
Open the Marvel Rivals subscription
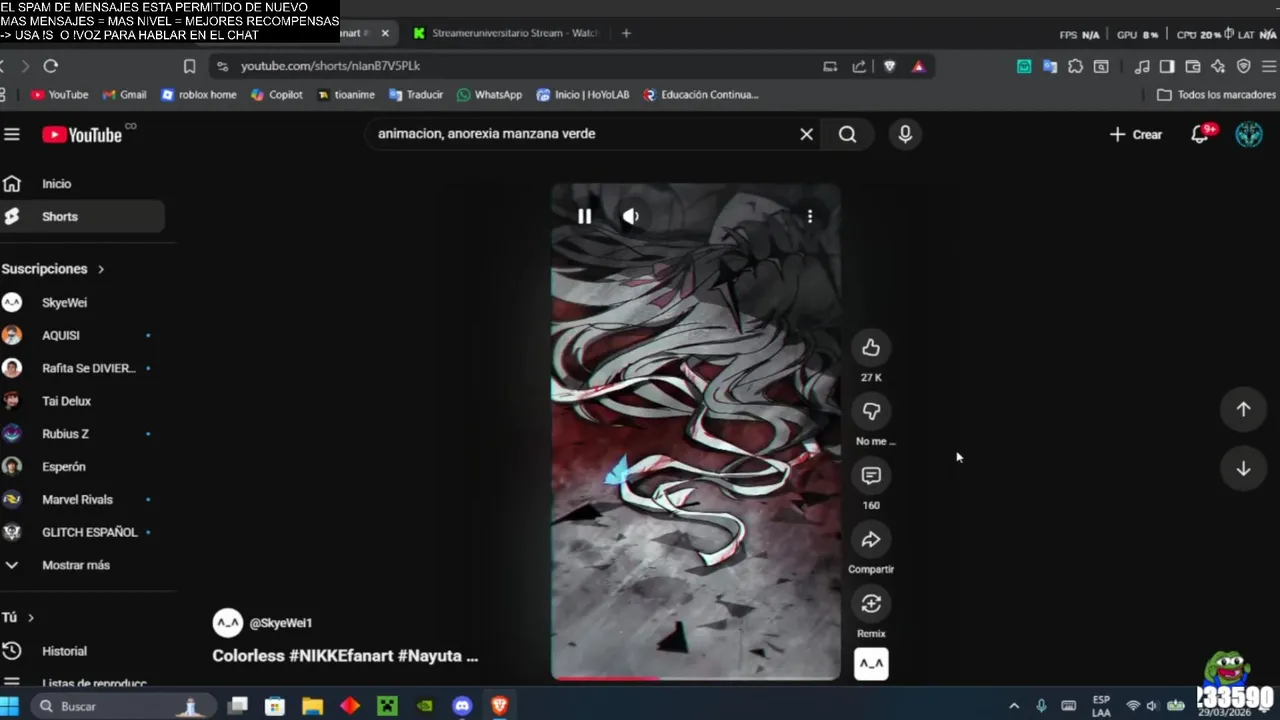click(77, 500)
